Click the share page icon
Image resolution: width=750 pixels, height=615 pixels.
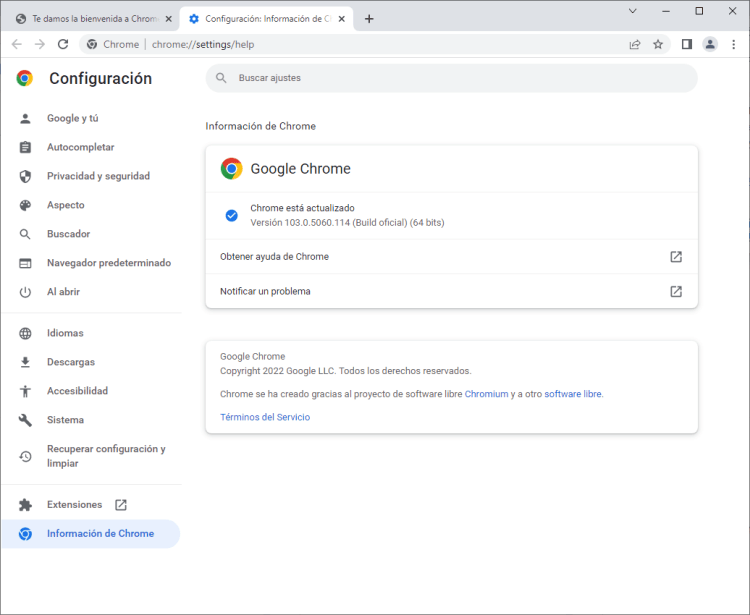(635, 44)
